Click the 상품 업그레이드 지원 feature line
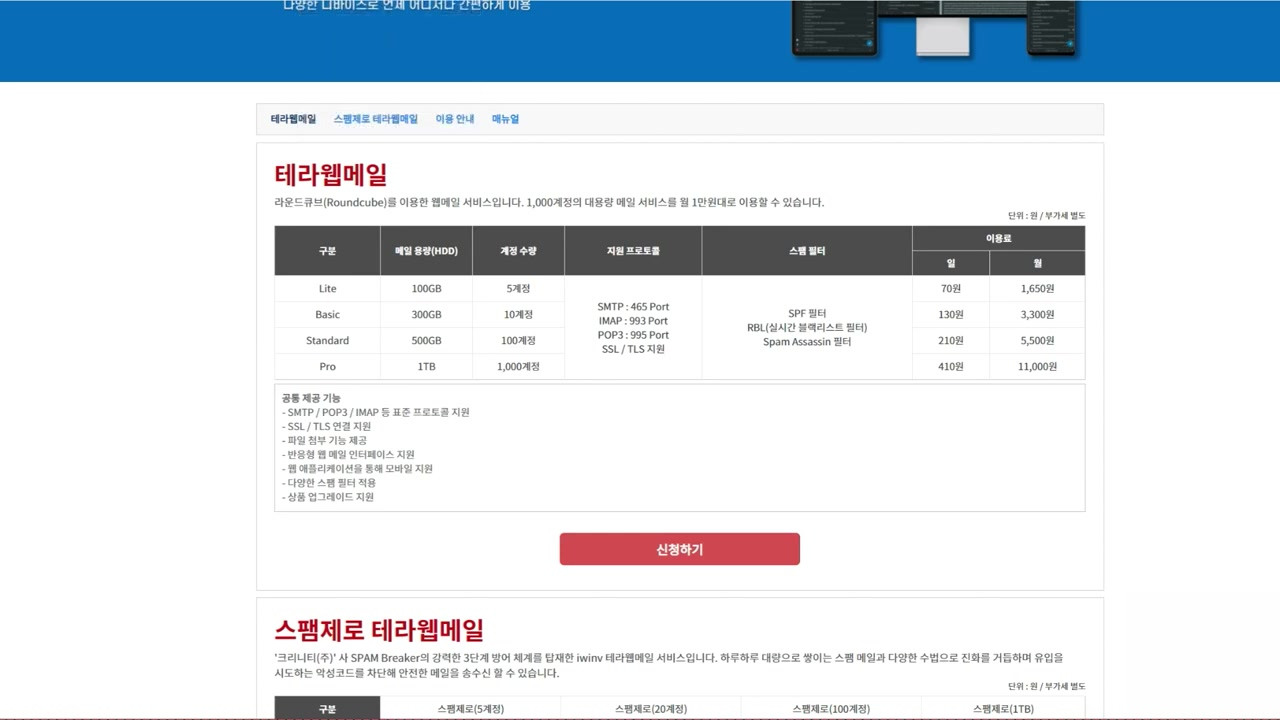Screen dimensions: 1280x720 pos(328,497)
